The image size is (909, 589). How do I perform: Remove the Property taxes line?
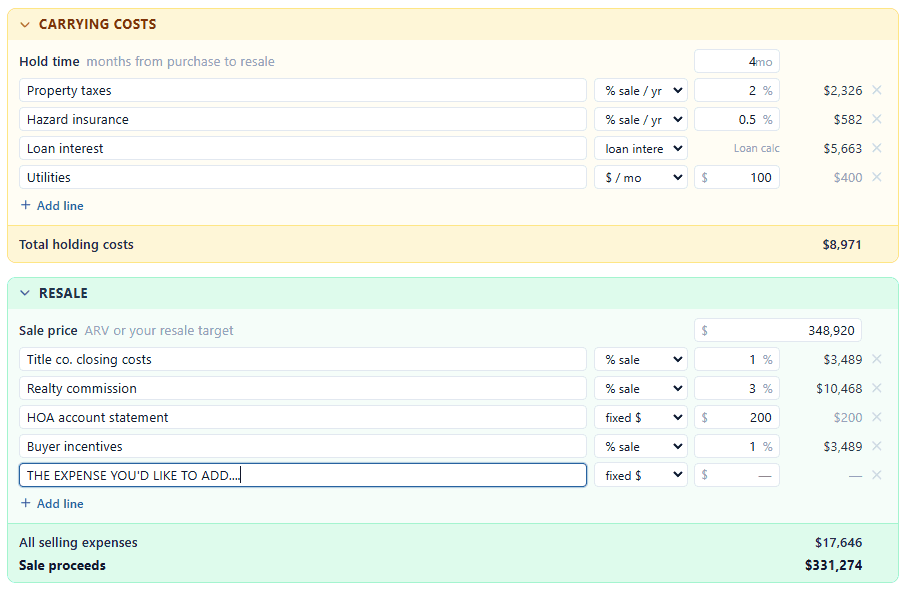pyautogui.click(x=877, y=90)
